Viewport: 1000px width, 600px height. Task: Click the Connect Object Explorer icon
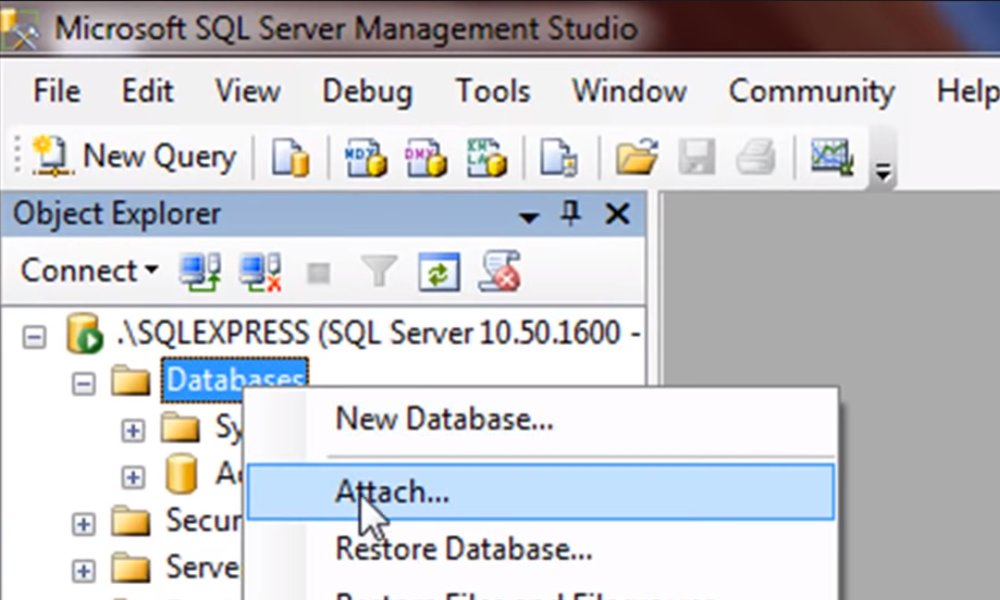pyautogui.click(x=199, y=271)
